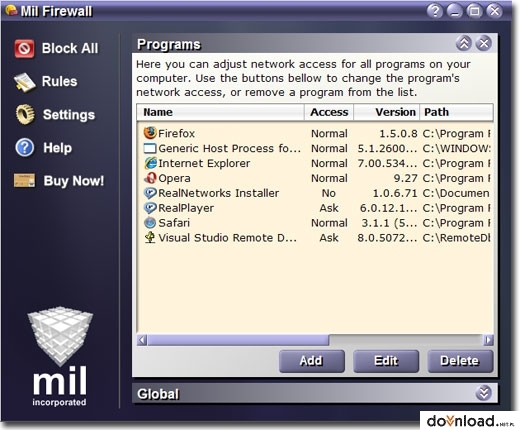The height and width of the screenshot is (430, 520).
Task: Click the red Block All icon
Action: click(24, 49)
